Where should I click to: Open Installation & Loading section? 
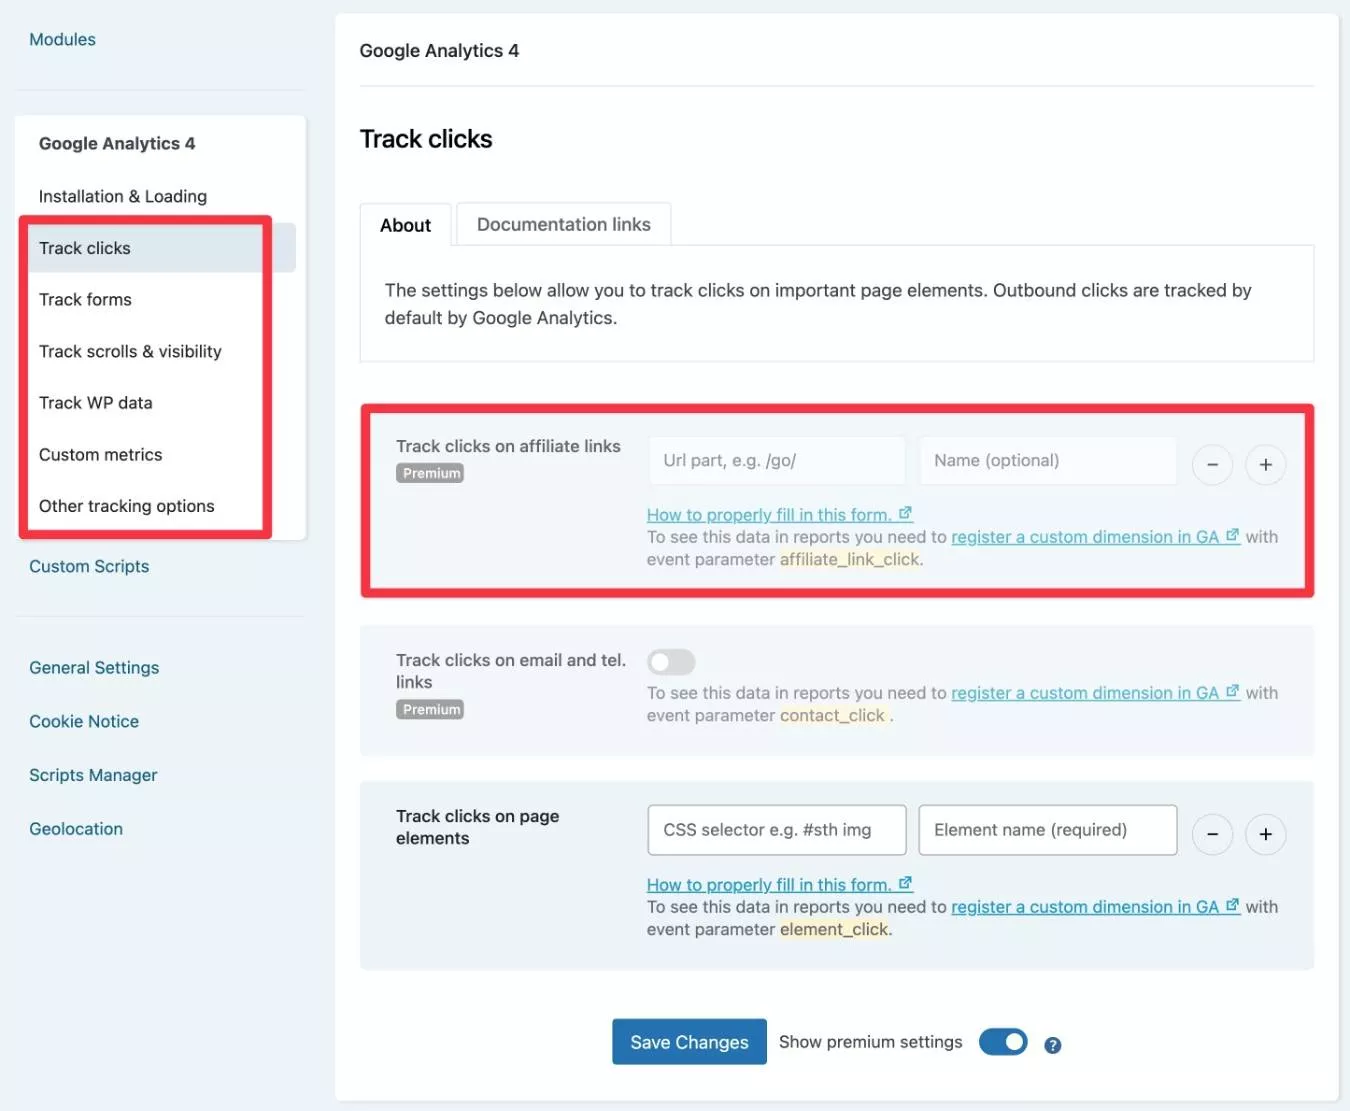(123, 196)
